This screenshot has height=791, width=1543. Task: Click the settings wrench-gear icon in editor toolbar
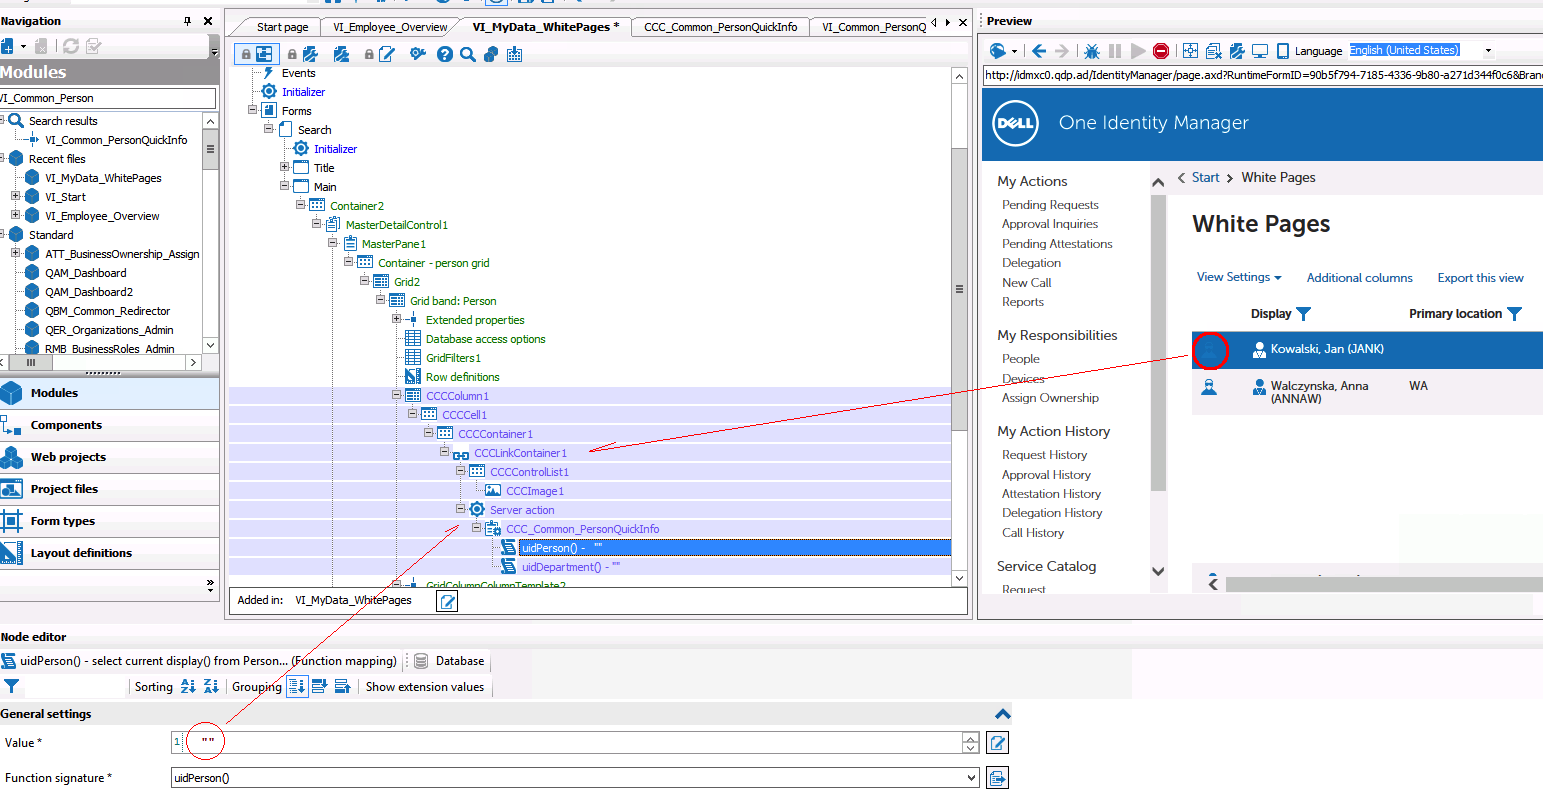tap(418, 54)
